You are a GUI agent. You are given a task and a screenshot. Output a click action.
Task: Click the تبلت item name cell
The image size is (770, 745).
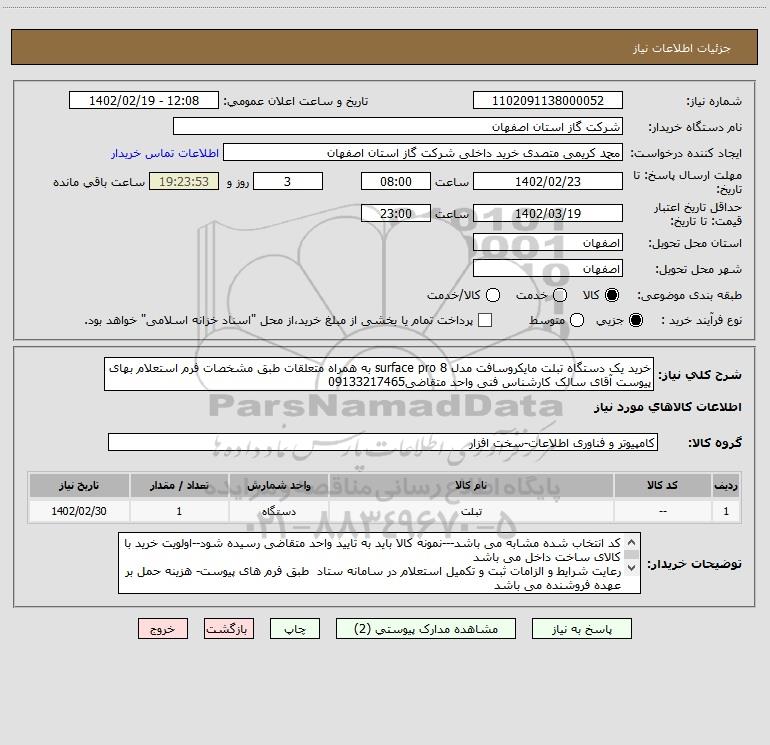tap(470, 511)
